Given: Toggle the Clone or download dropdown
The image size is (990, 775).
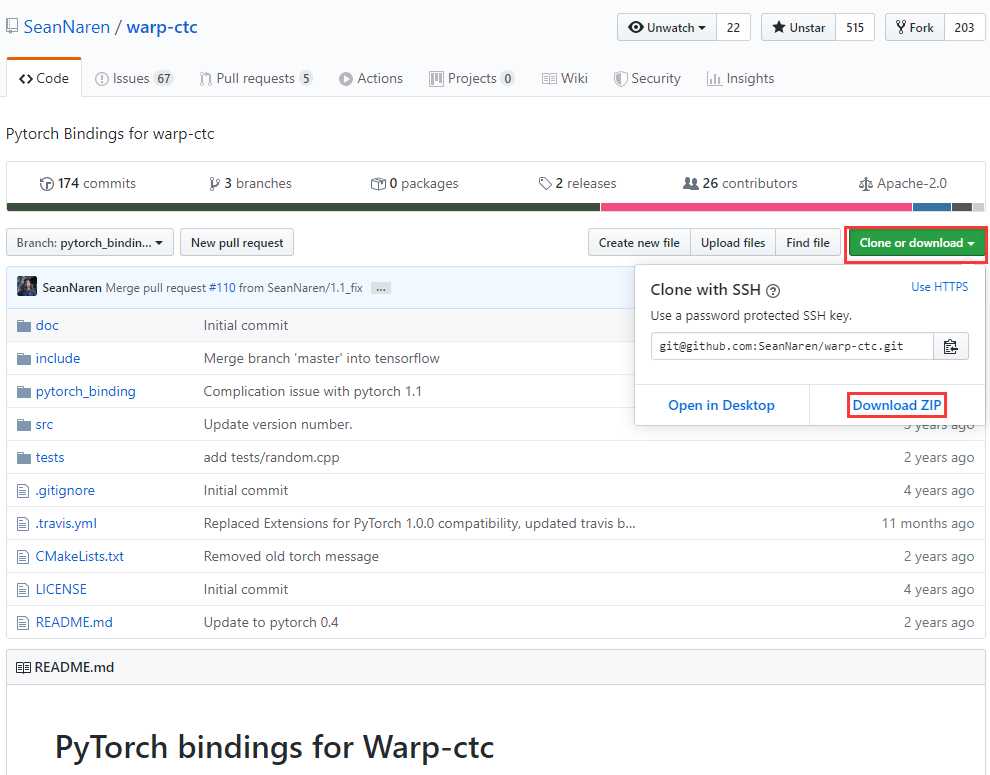Looking at the screenshot, I should 916,243.
